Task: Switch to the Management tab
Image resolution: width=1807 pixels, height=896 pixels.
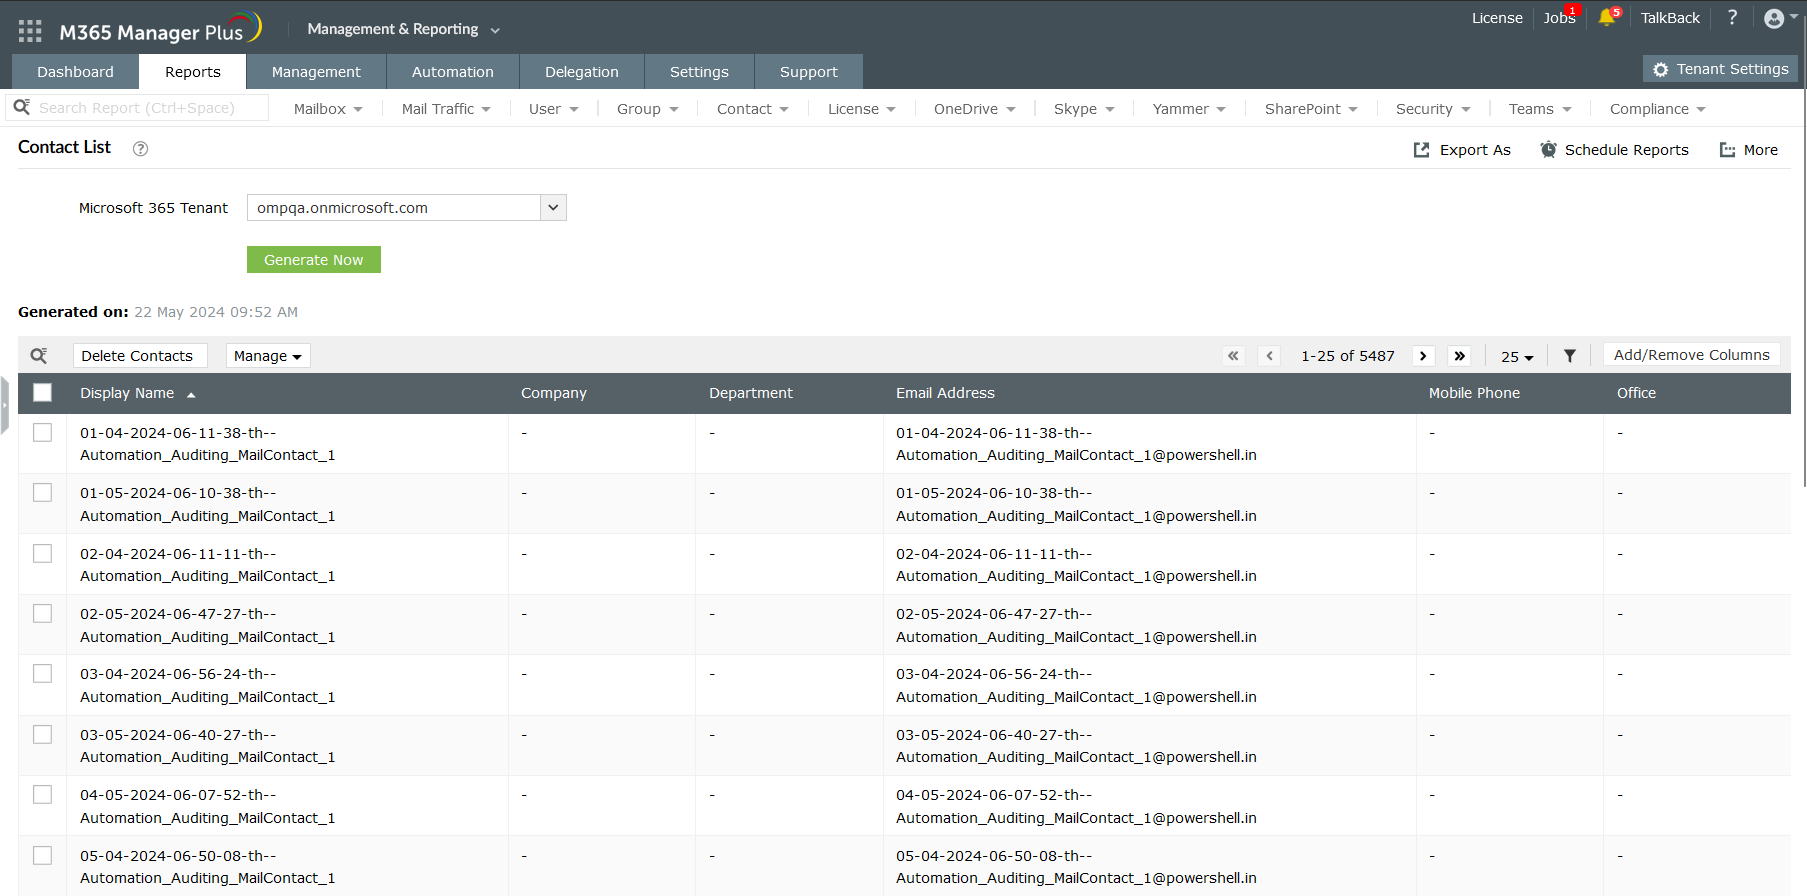Action: click(x=316, y=72)
